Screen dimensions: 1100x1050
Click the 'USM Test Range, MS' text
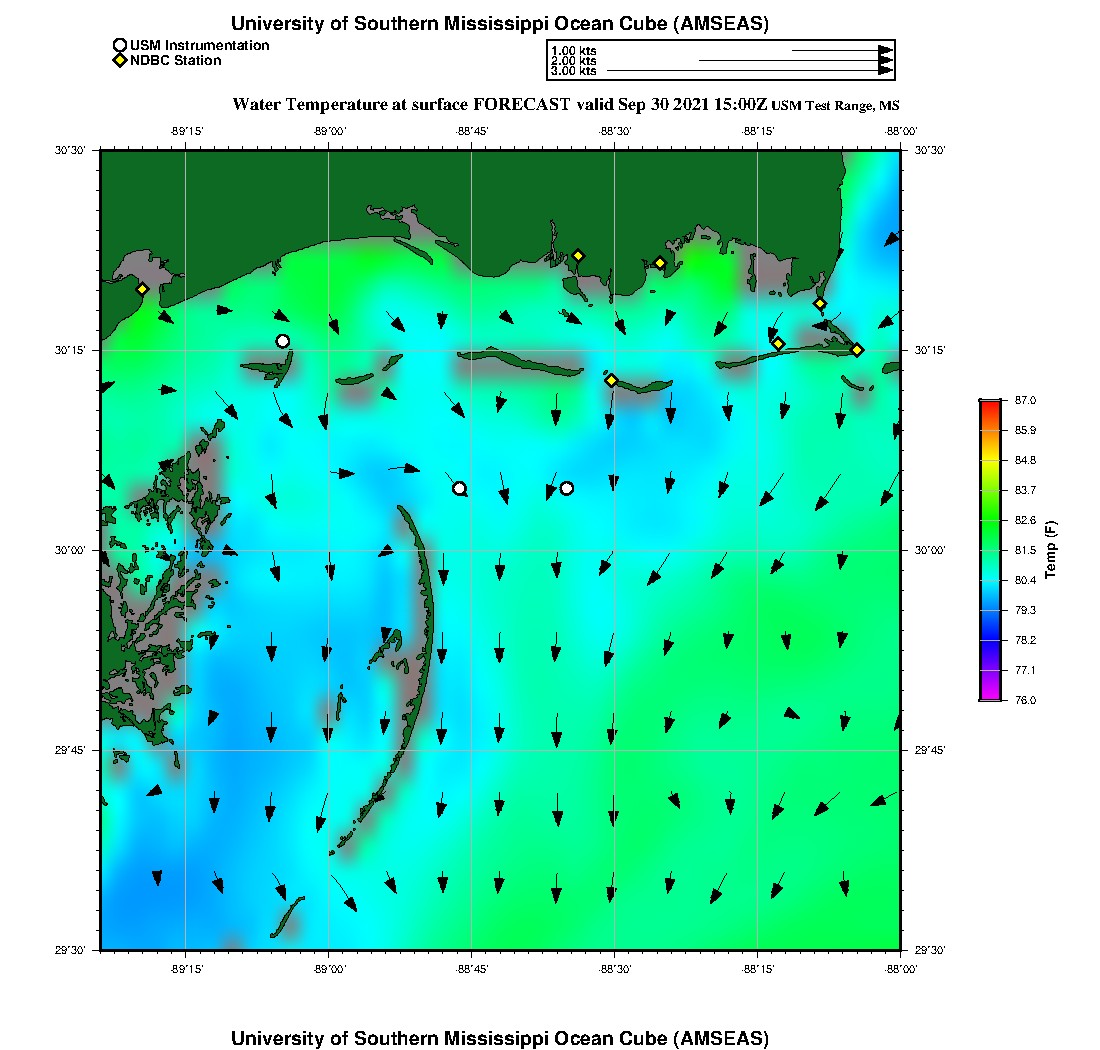[x=836, y=106]
